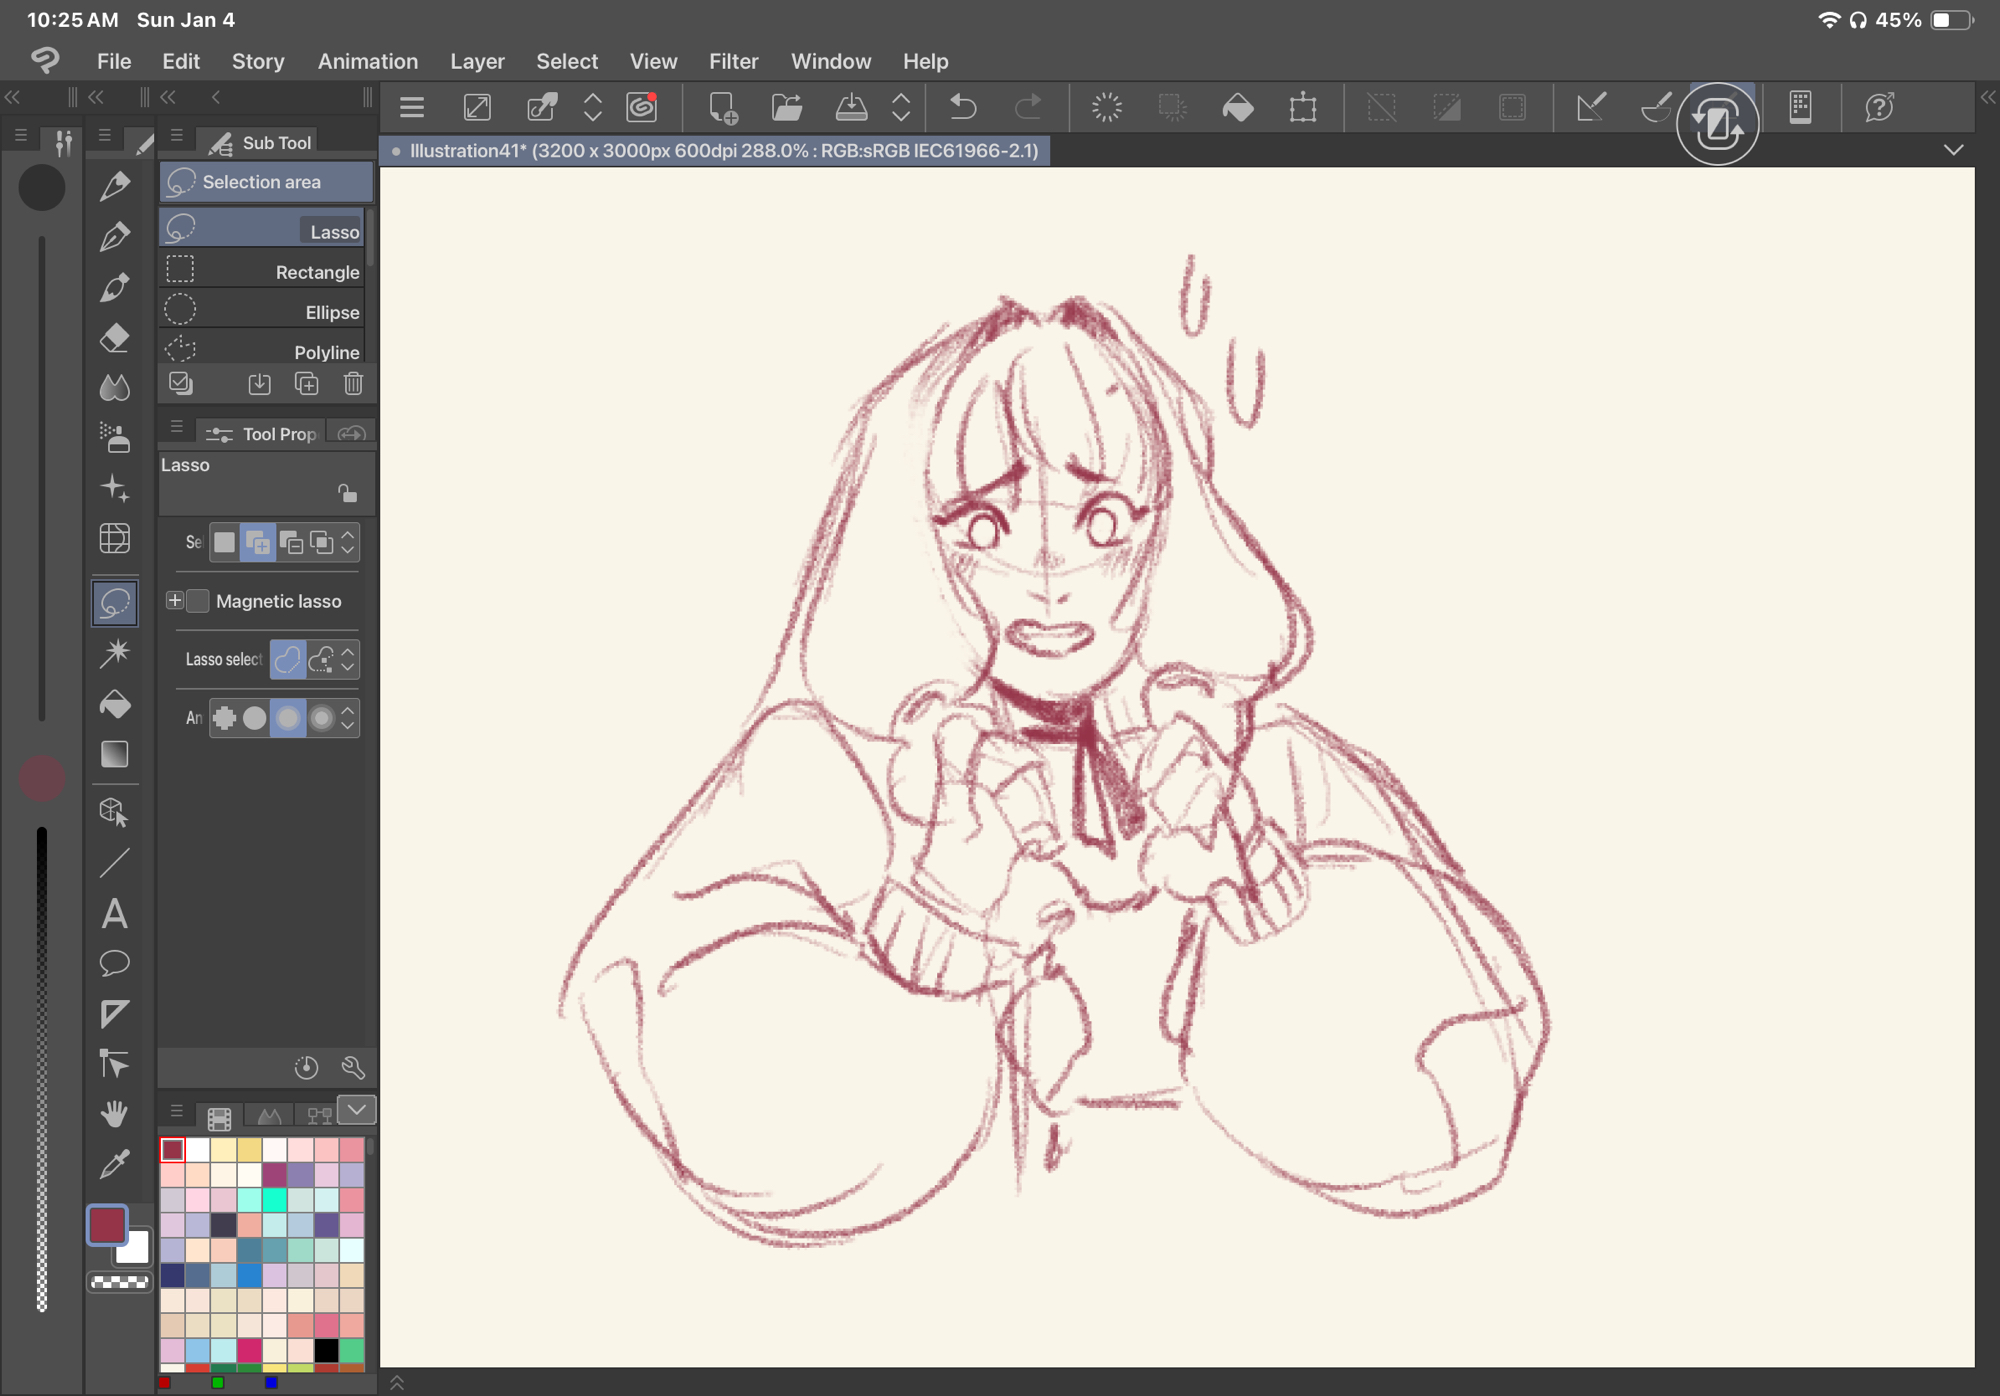Open the Layer menu

pyautogui.click(x=477, y=61)
